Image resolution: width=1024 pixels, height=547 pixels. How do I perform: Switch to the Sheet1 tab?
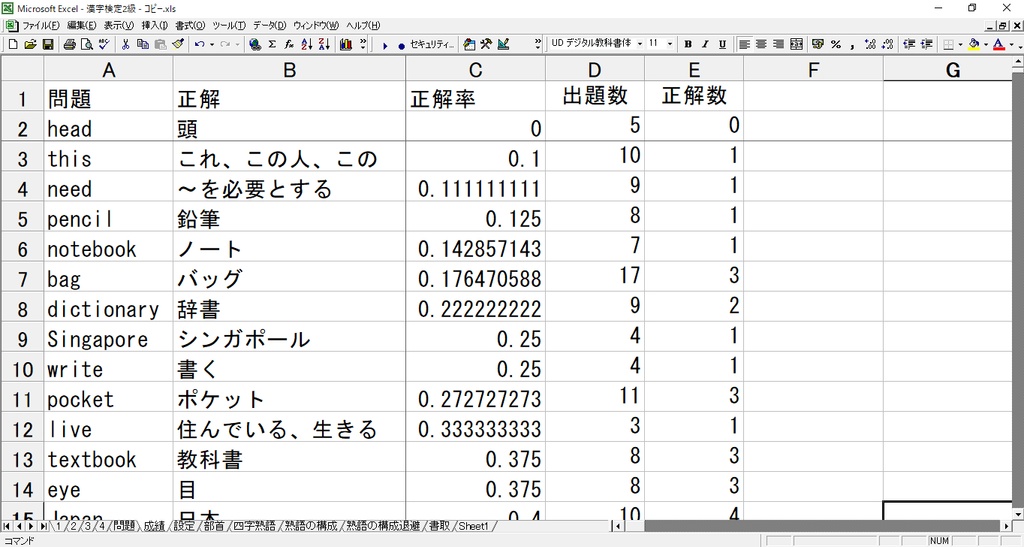(x=473, y=526)
